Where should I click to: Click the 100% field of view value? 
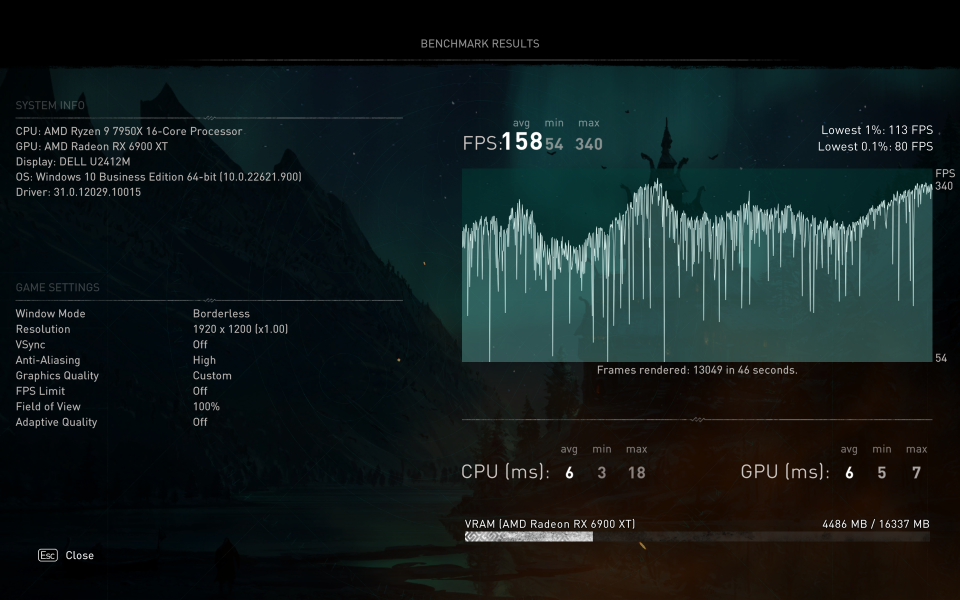[x=206, y=407]
